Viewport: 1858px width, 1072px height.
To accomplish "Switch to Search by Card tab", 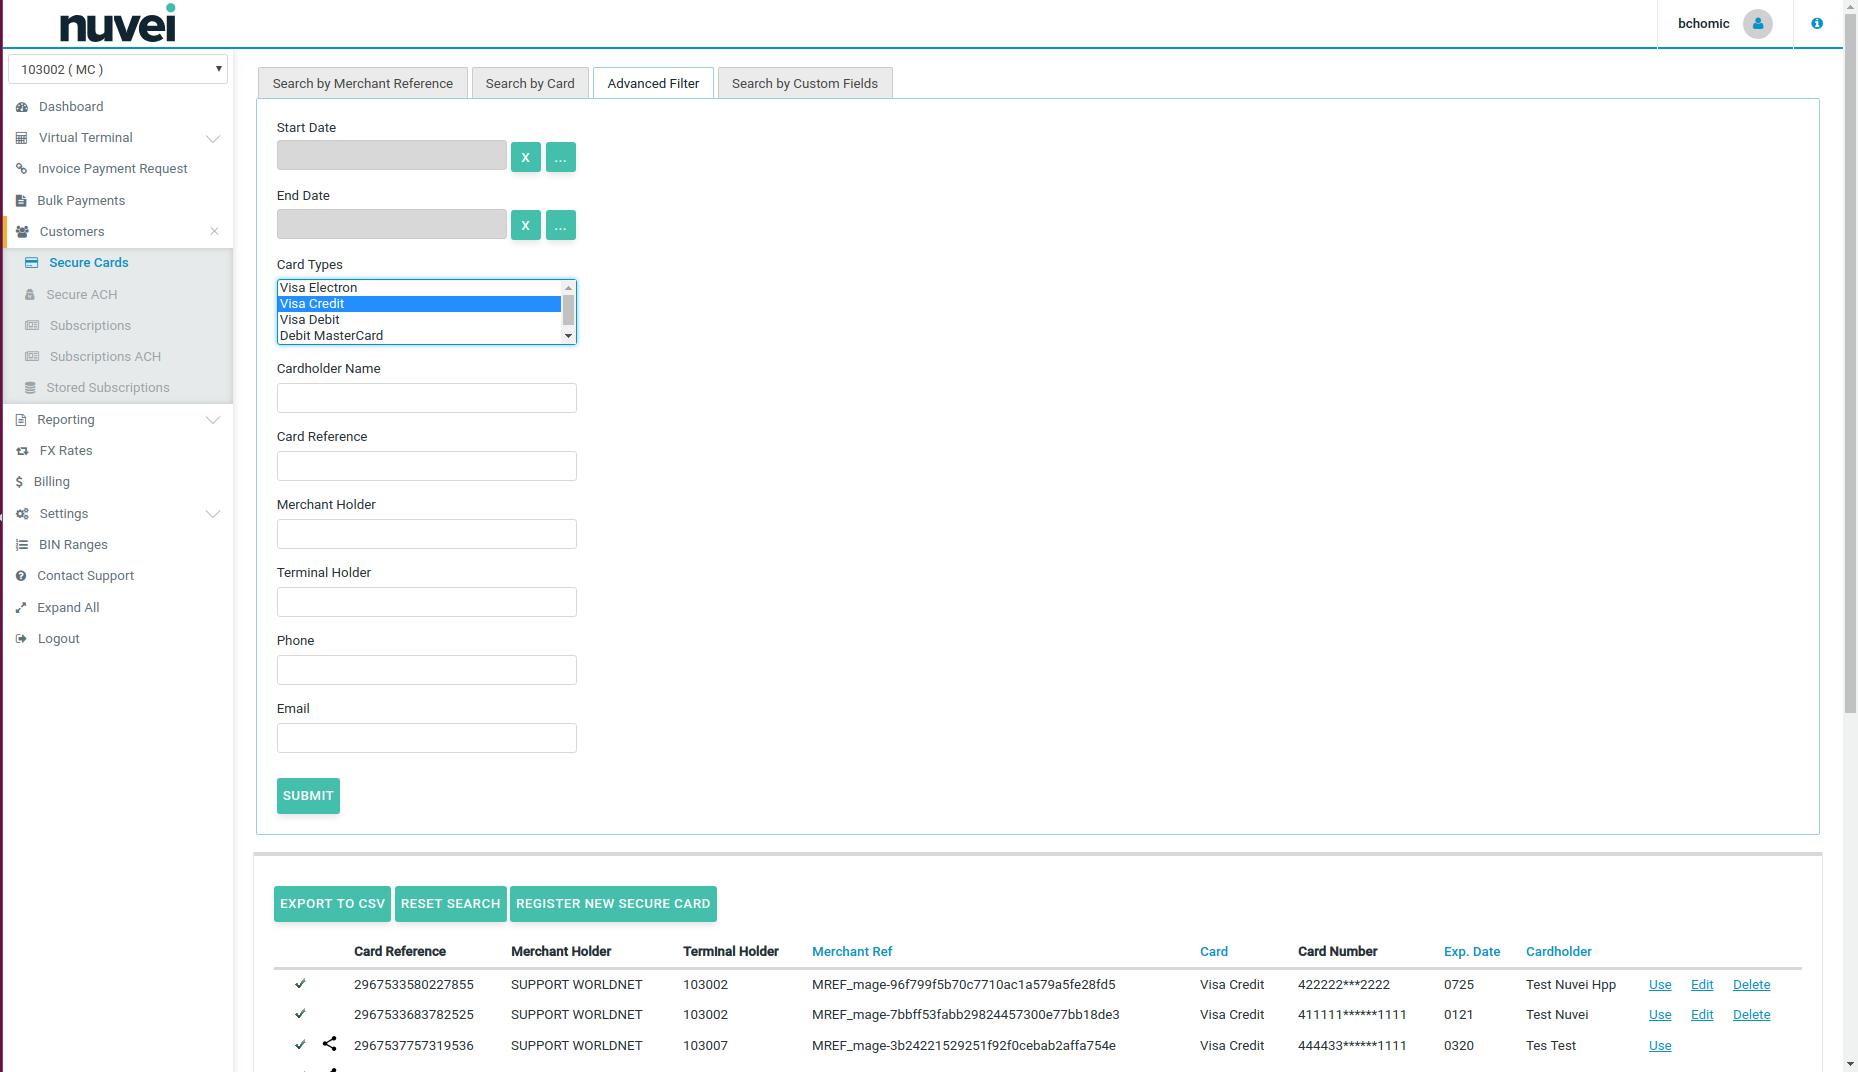I will (530, 84).
